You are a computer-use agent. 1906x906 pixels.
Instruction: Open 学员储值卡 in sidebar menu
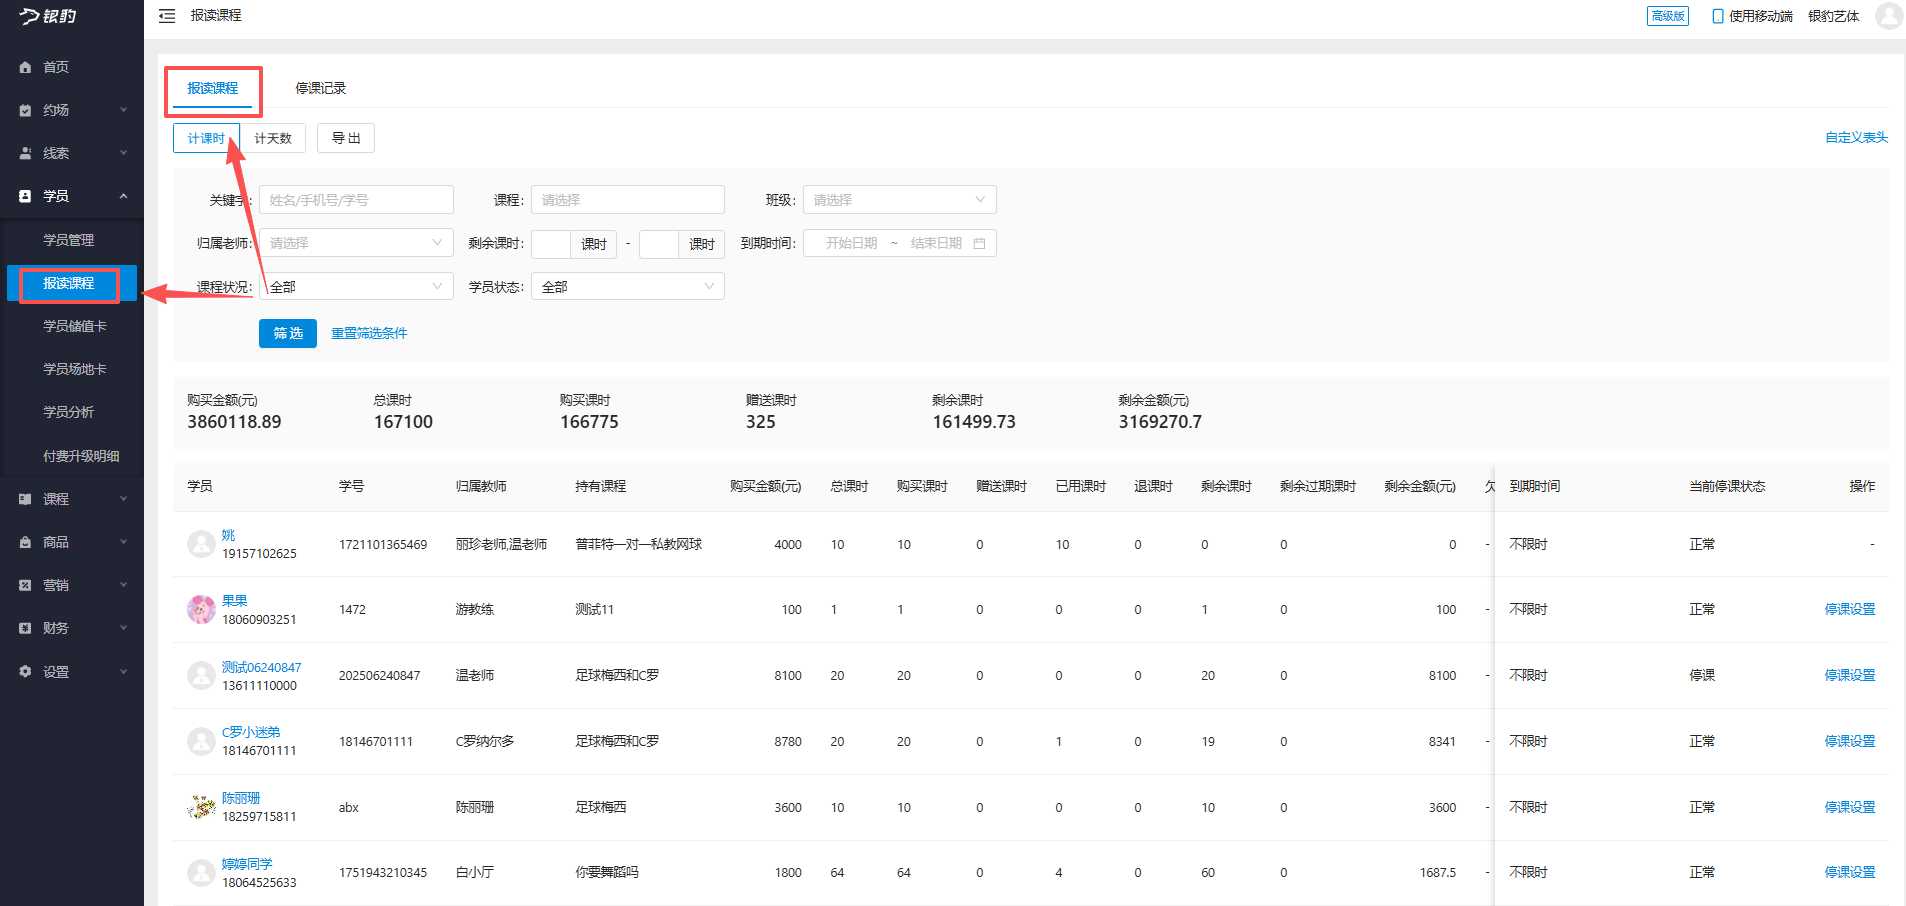pos(74,326)
